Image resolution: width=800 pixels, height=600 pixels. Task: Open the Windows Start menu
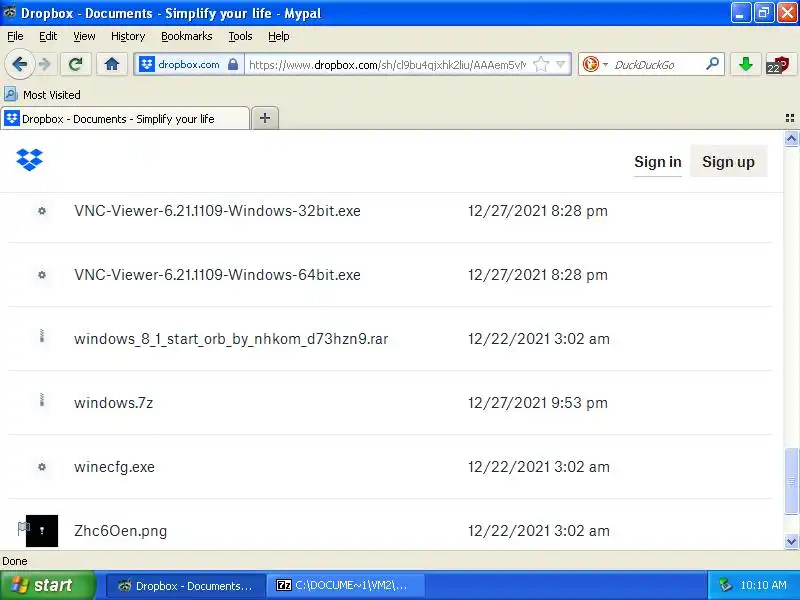[47, 585]
